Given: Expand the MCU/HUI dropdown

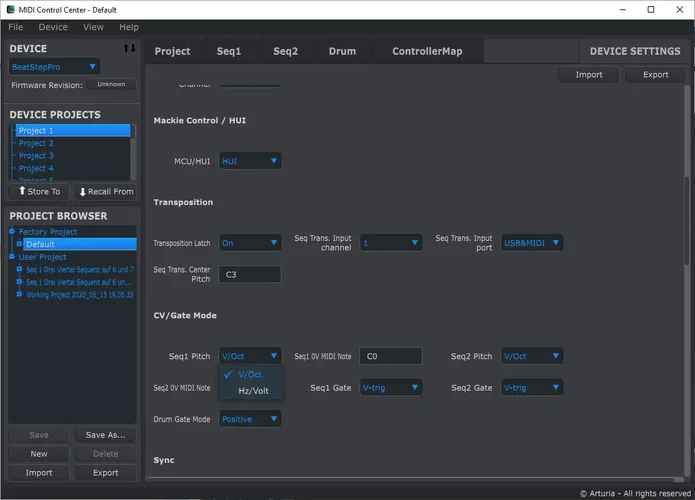Looking at the screenshot, I should [x=250, y=161].
